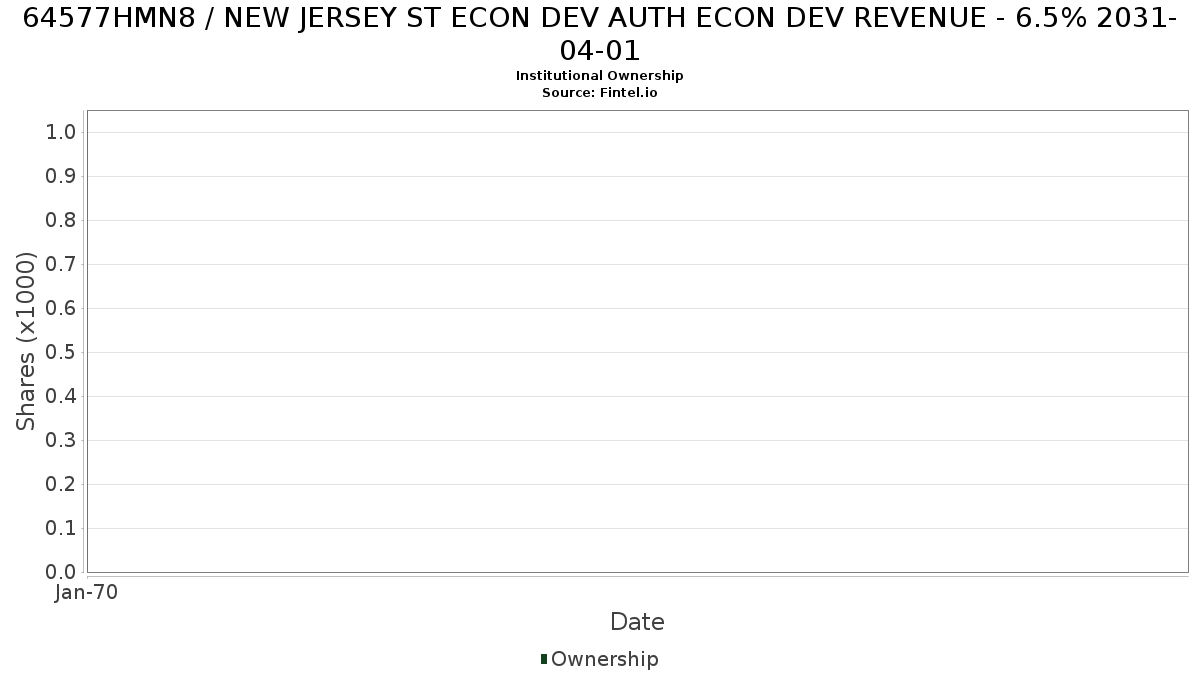Select the Ownership legend label
Image resolution: width=1200 pixels, height=675 pixels.
click(604, 659)
